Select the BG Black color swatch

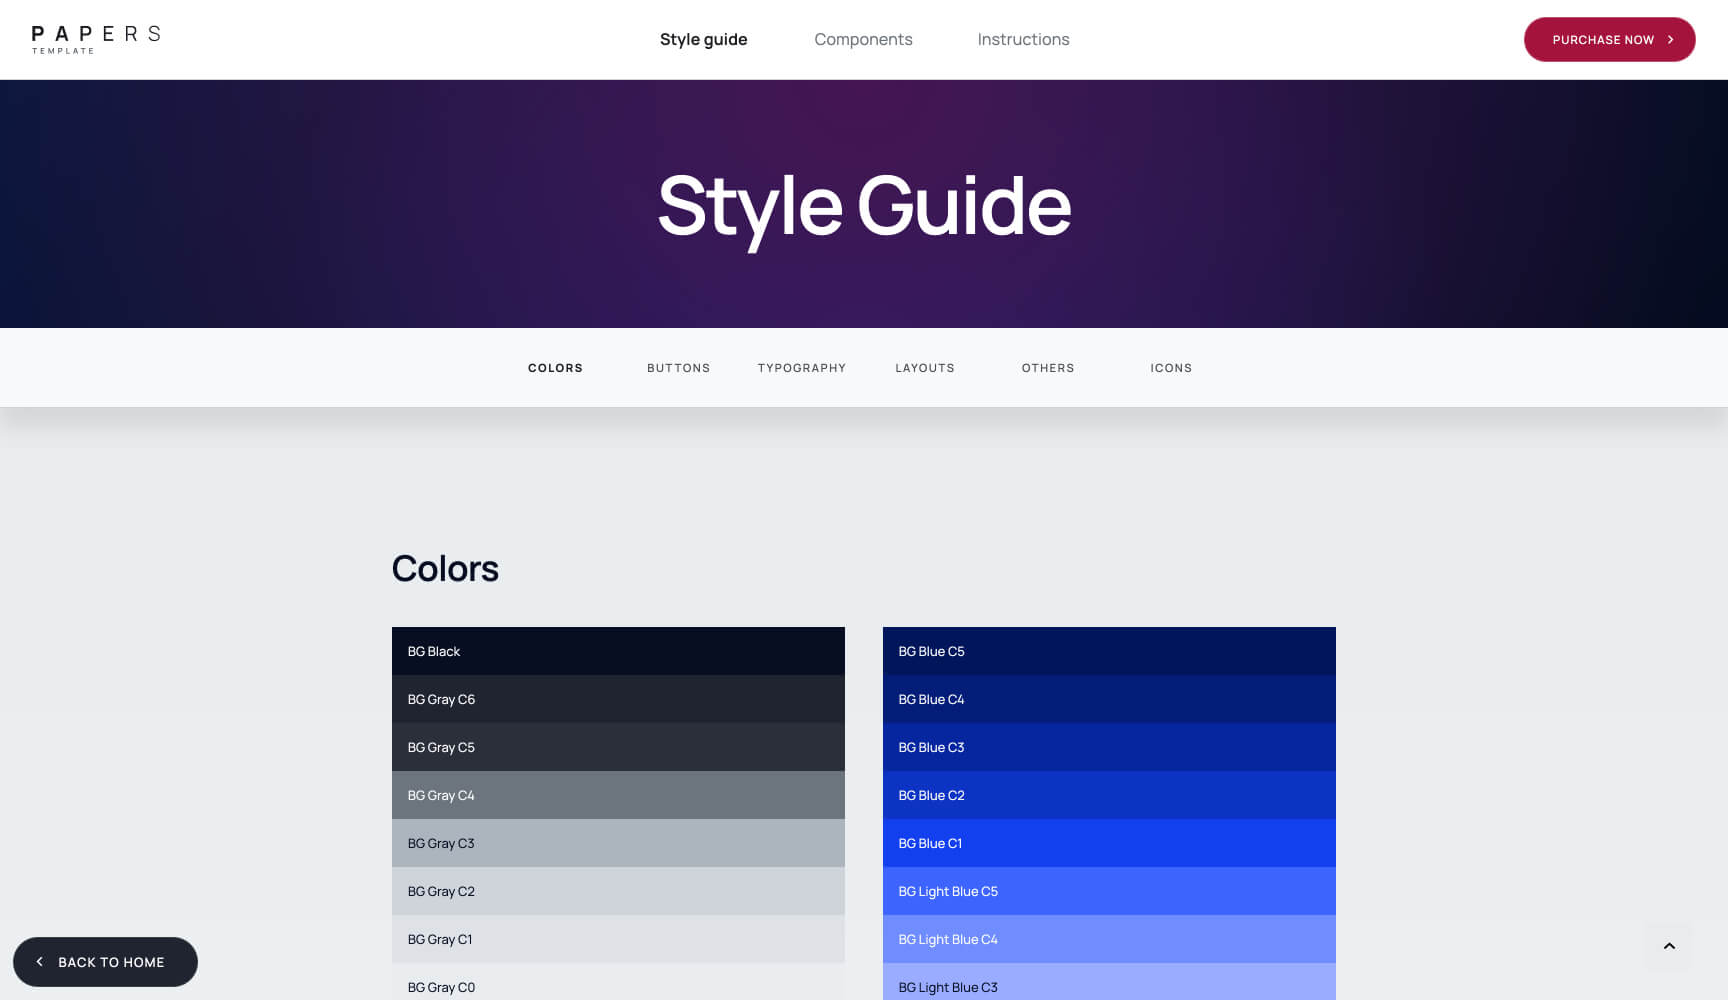click(x=618, y=651)
